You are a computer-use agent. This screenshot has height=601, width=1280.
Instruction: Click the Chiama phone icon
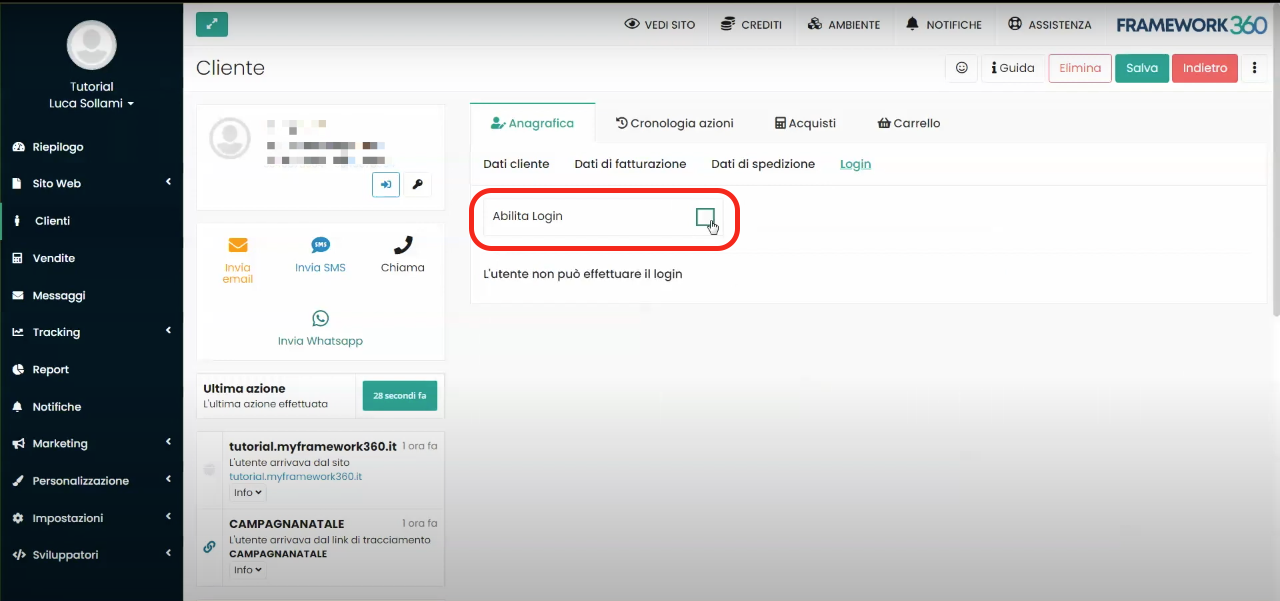[403, 245]
